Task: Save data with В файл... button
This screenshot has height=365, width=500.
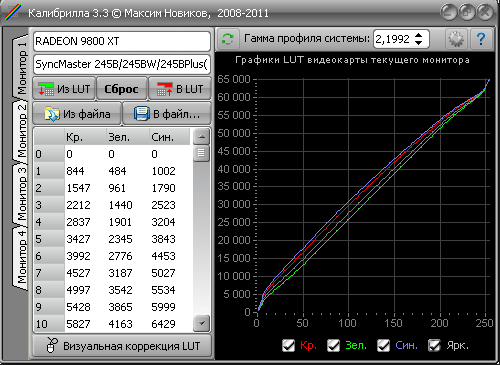Action: 167,114
